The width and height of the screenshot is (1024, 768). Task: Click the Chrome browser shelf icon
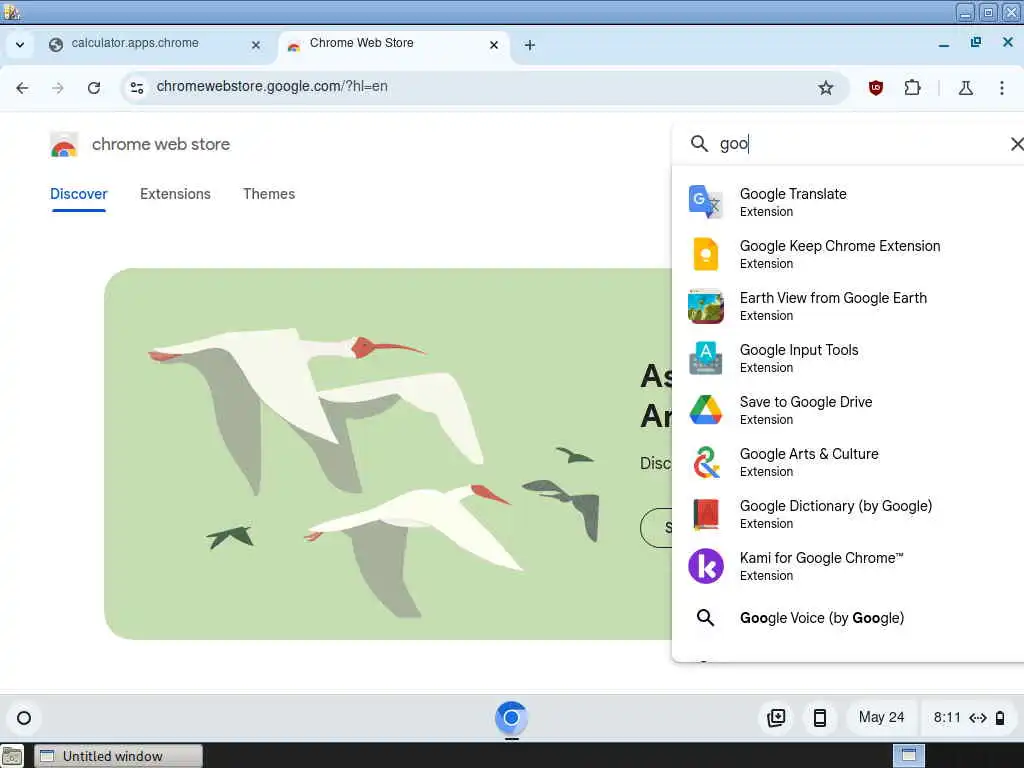pos(511,718)
